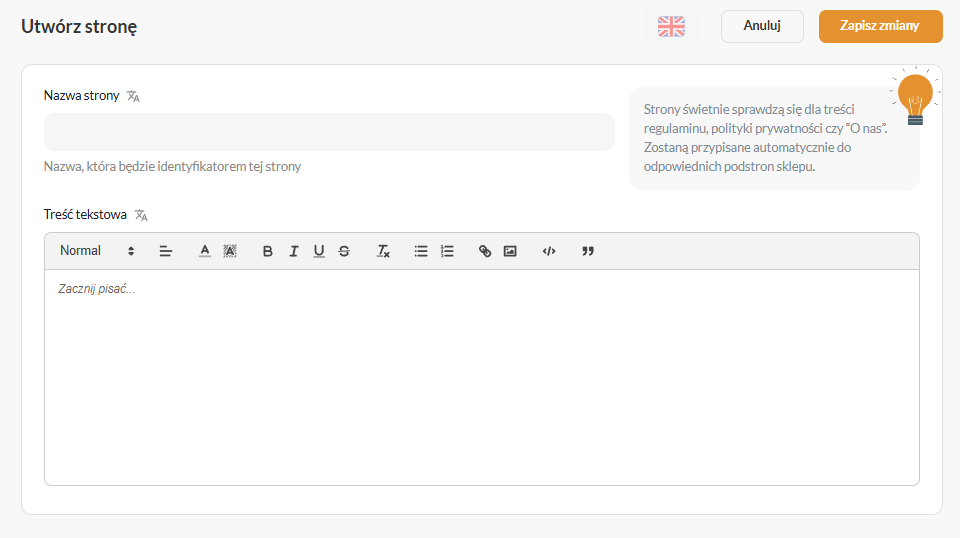The image size is (960, 538).
Task: Insert an image into the text content
Action: (x=510, y=251)
